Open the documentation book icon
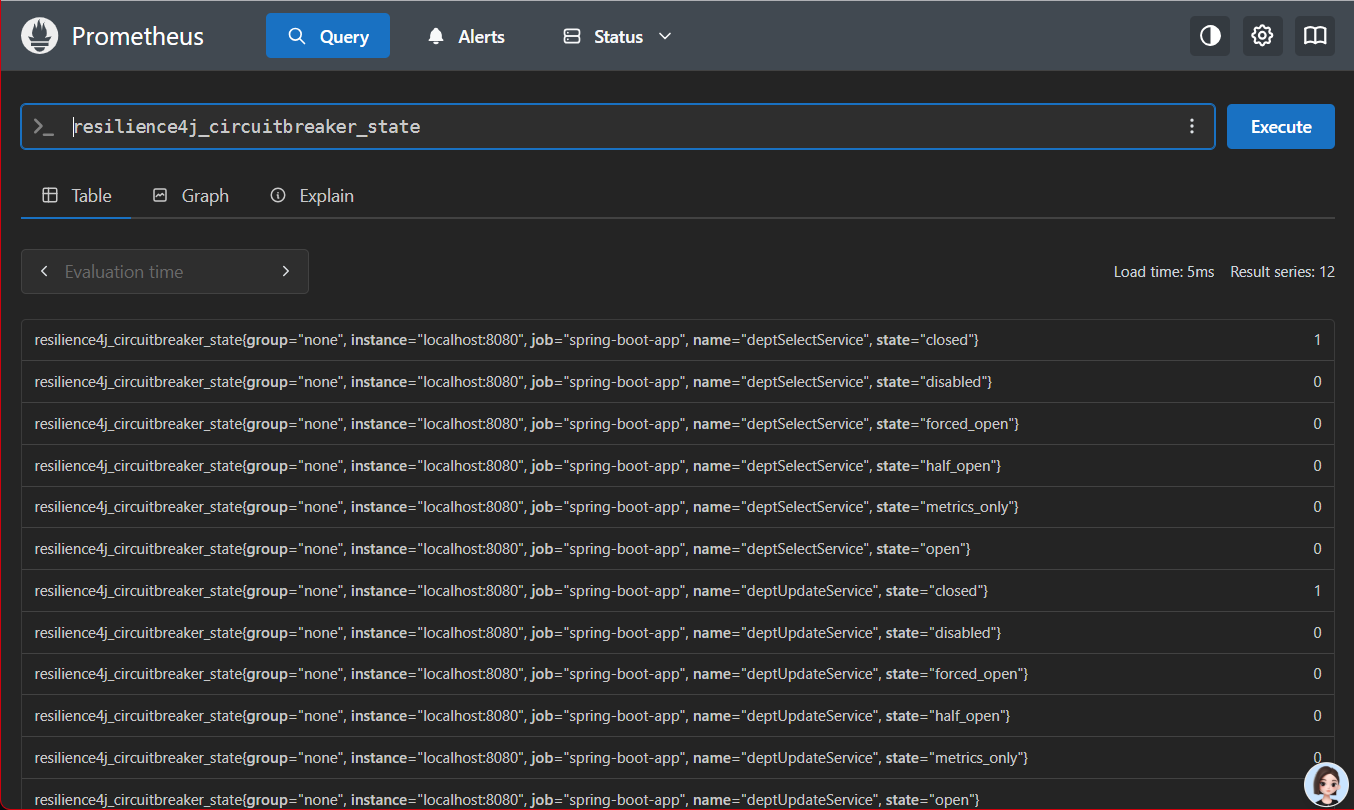Screen dimensions: 1354x810 pyautogui.click(x=1315, y=36)
